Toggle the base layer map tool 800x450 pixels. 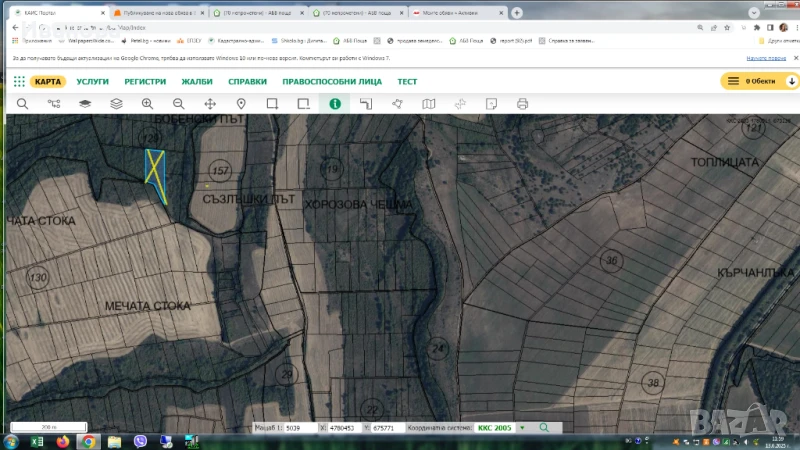click(x=85, y=103)
